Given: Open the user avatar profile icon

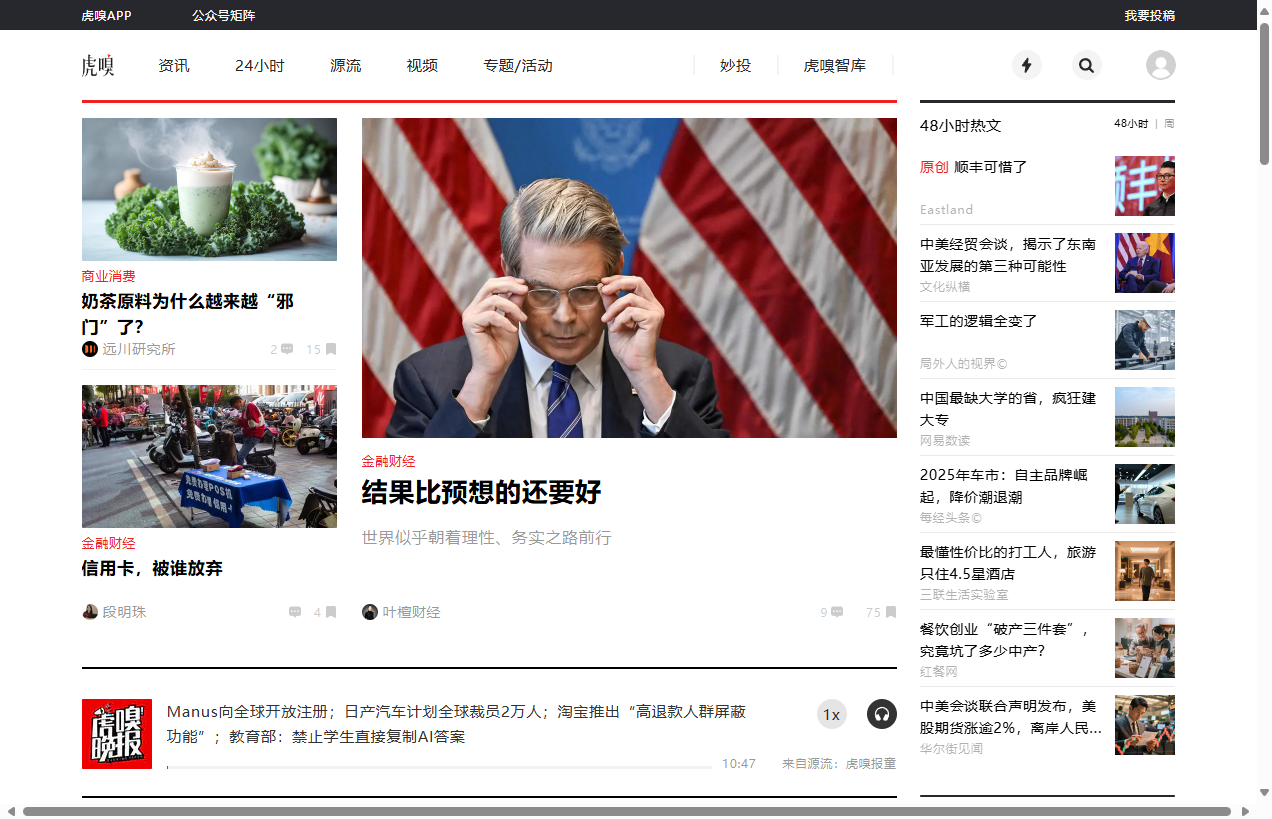Looking at the screenshot, I should pyautogui.click(x=1160, y=65).
